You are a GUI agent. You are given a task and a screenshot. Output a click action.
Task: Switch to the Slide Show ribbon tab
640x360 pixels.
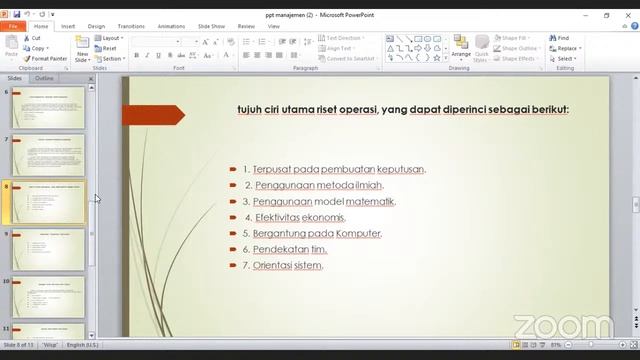pyautogui.click(x=211, y=26)
